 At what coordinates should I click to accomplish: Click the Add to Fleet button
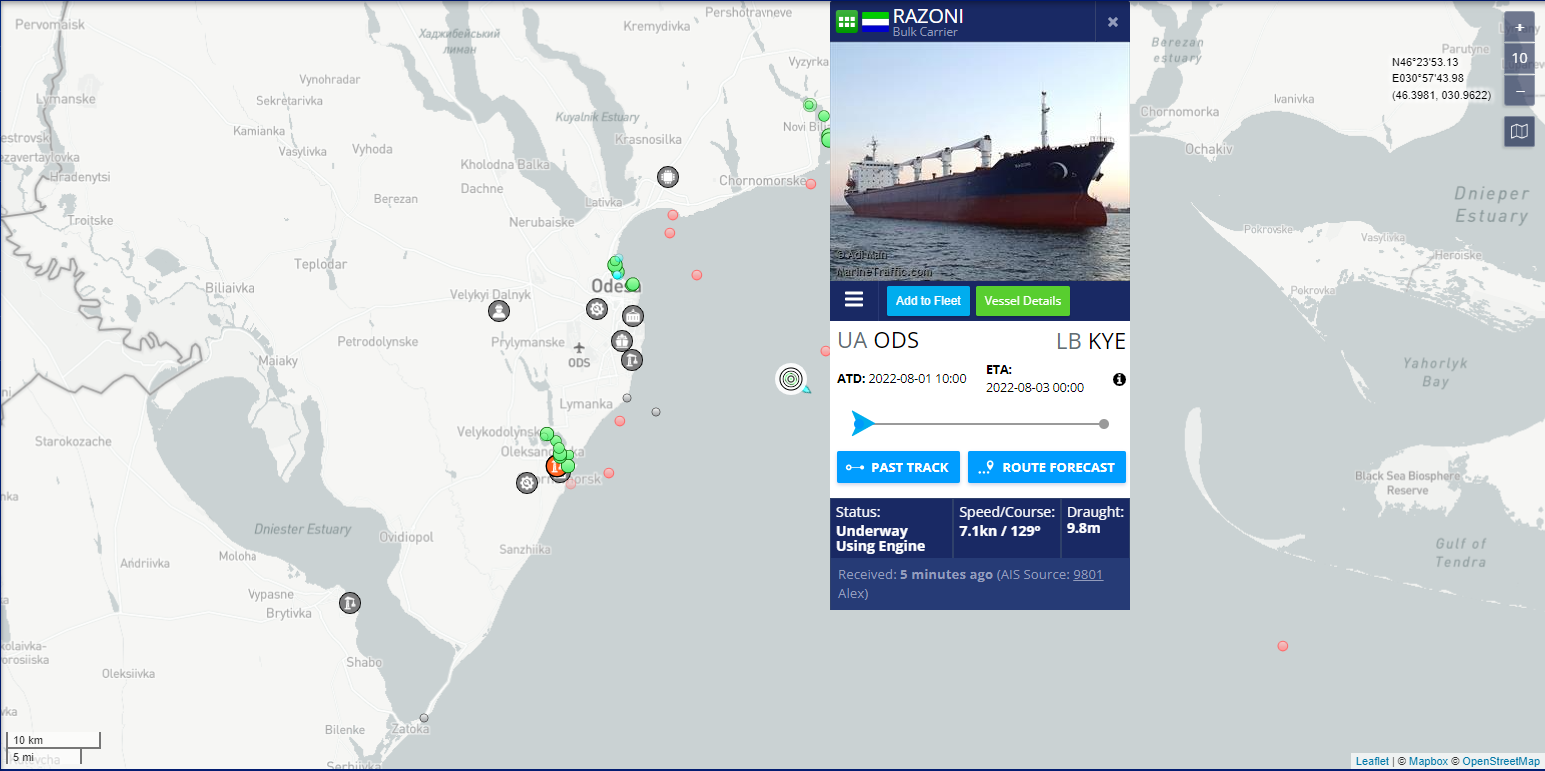point(928,300)
